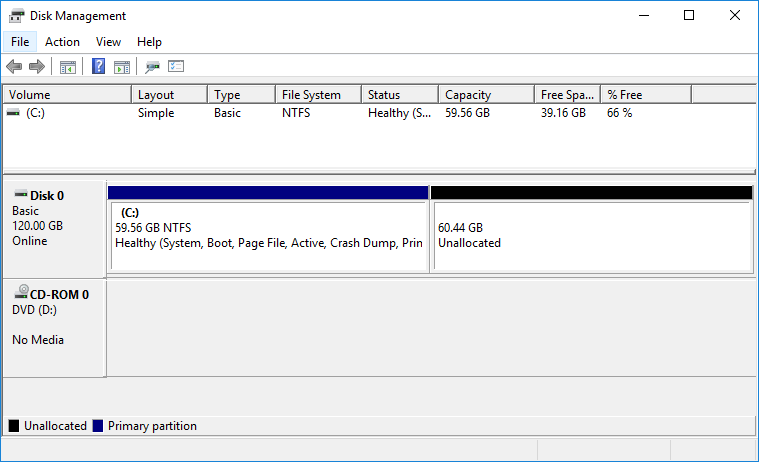Click the Forward arrow toolbar icon
The height and width of the screenshot is (462, 759).
[37, 67]
